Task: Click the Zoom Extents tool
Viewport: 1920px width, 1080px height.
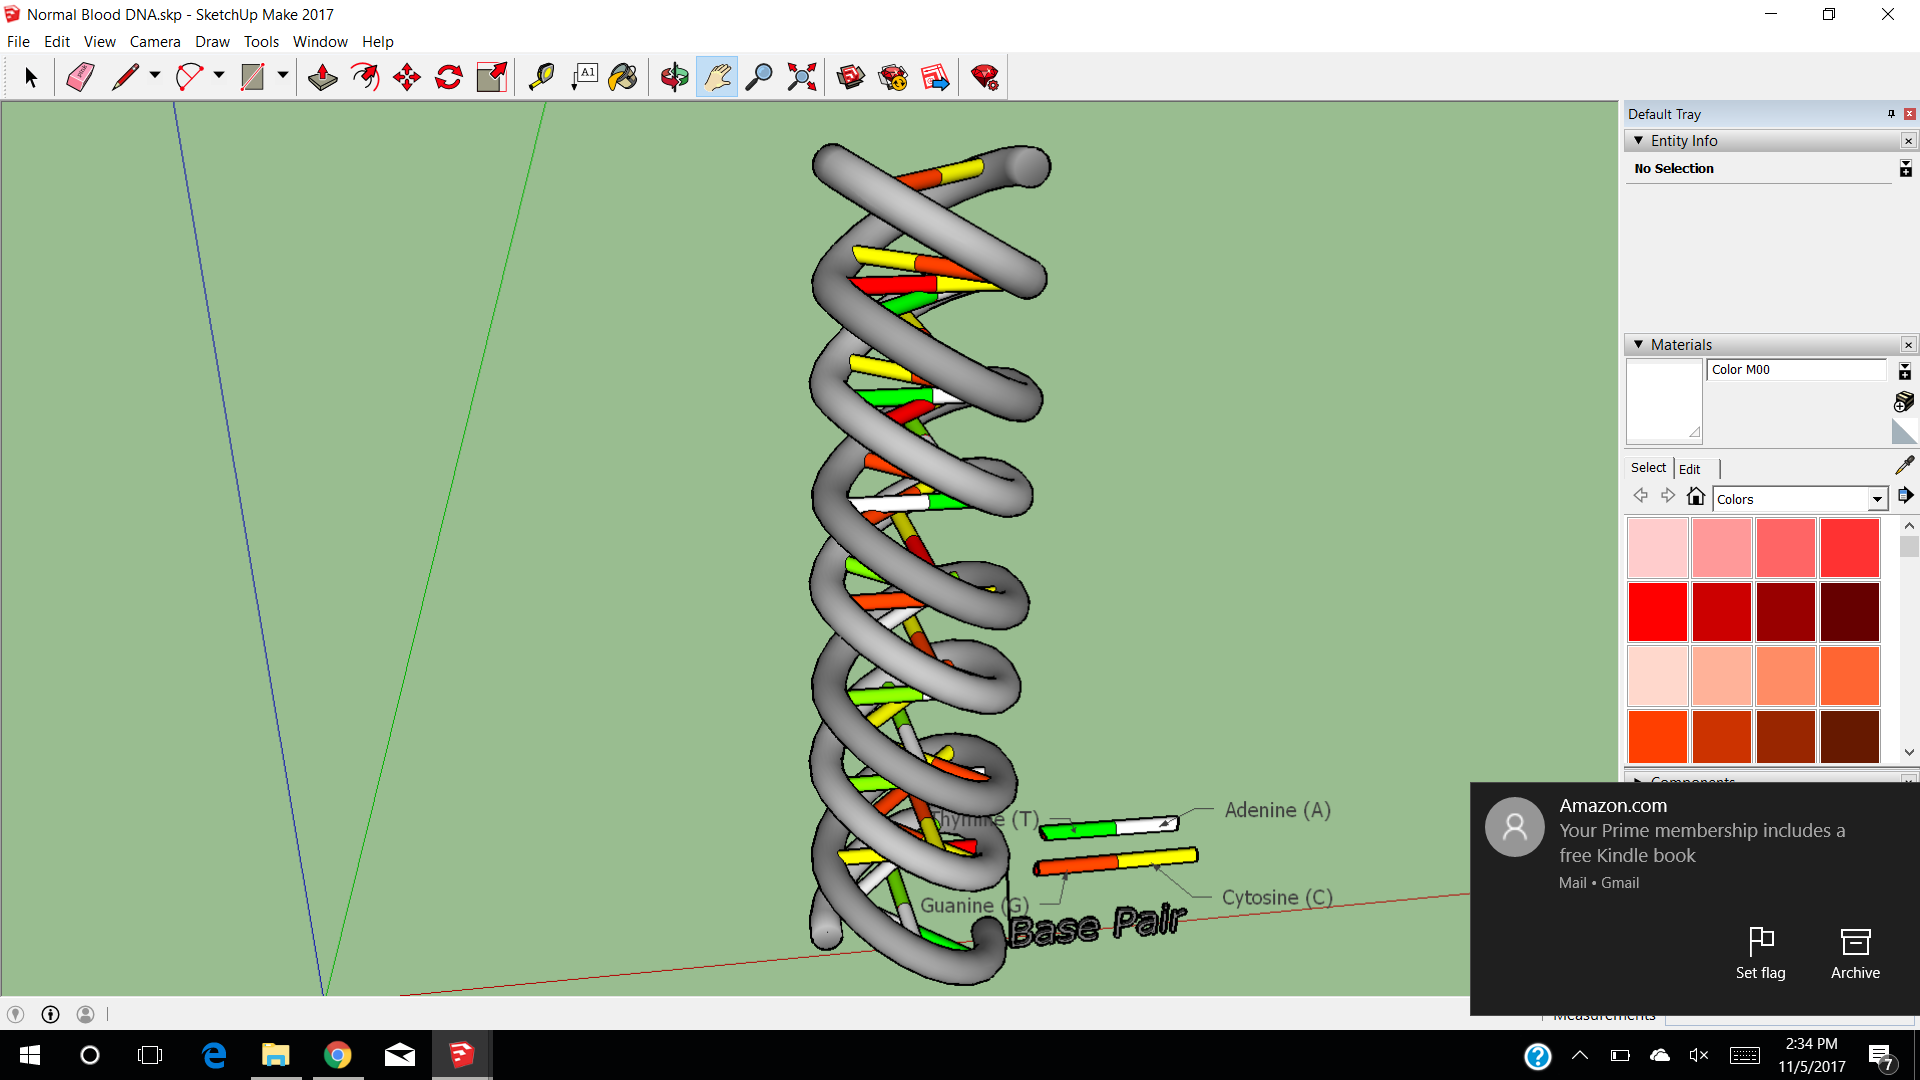Action: (801, 77)
